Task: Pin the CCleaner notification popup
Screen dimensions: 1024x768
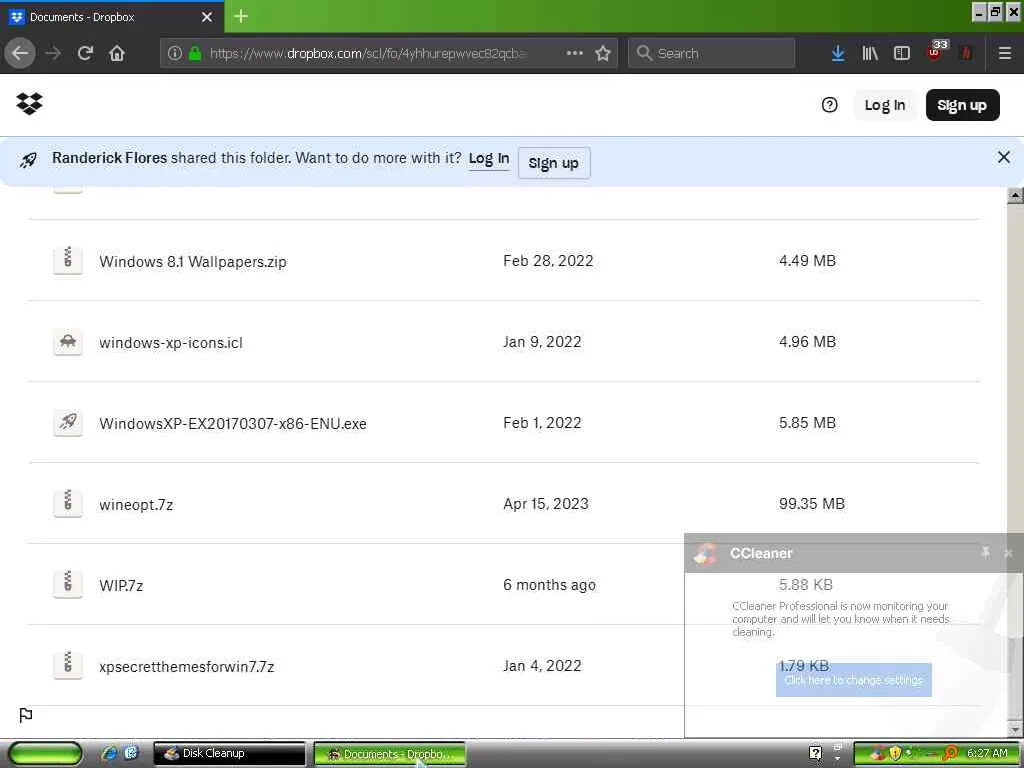Action: [x=985, y=553]
